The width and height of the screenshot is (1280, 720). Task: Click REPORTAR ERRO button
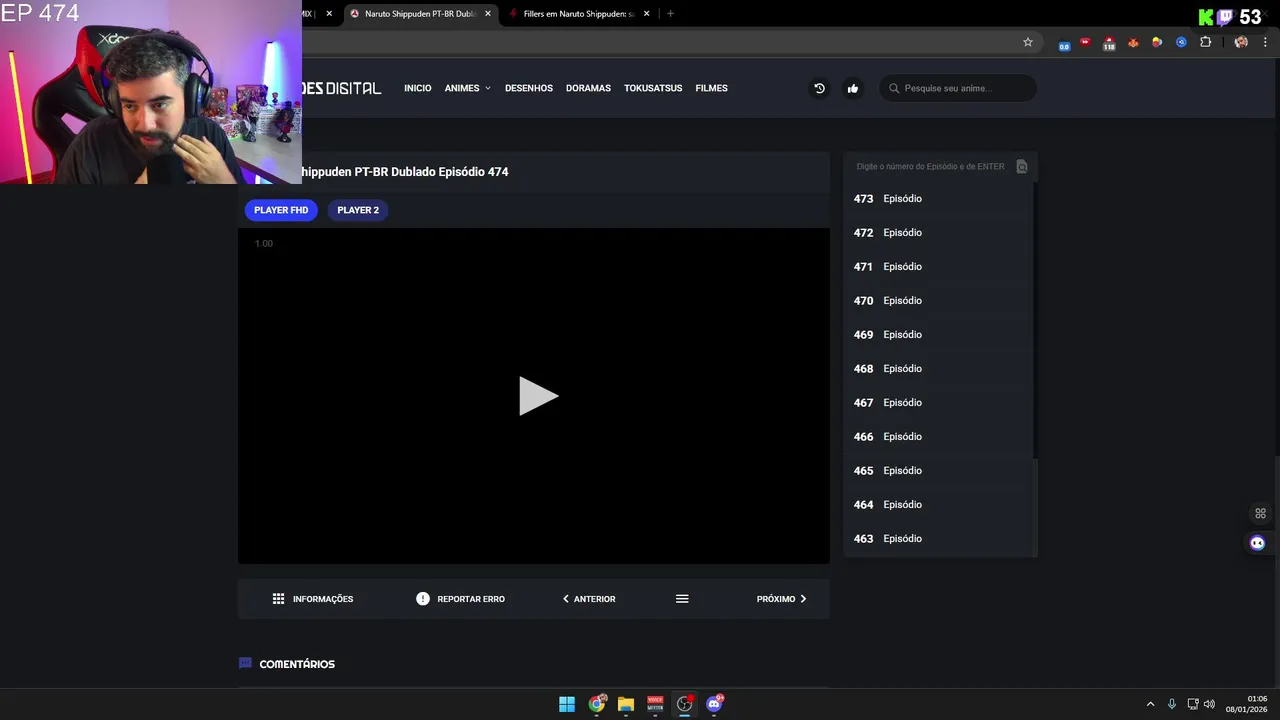tap(460, 599)
